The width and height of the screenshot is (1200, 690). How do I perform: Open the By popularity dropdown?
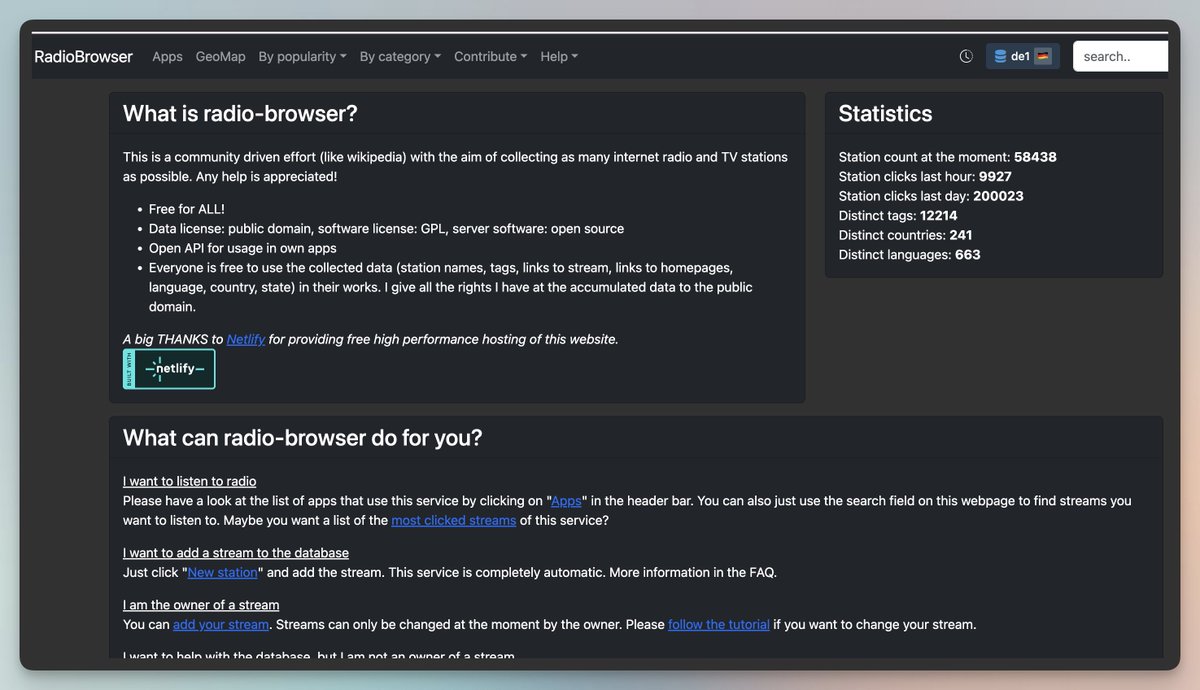(302, 56)
